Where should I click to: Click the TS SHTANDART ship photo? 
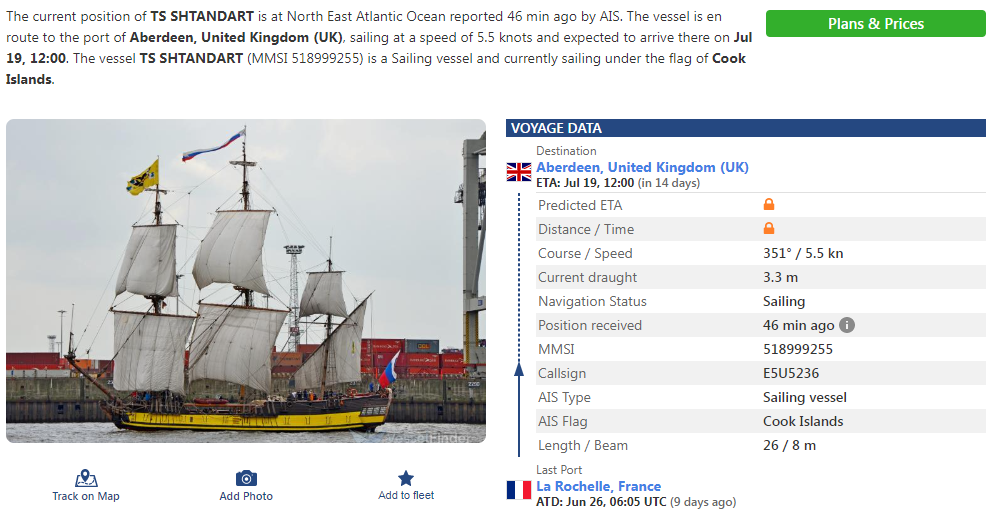pos(246,281)
